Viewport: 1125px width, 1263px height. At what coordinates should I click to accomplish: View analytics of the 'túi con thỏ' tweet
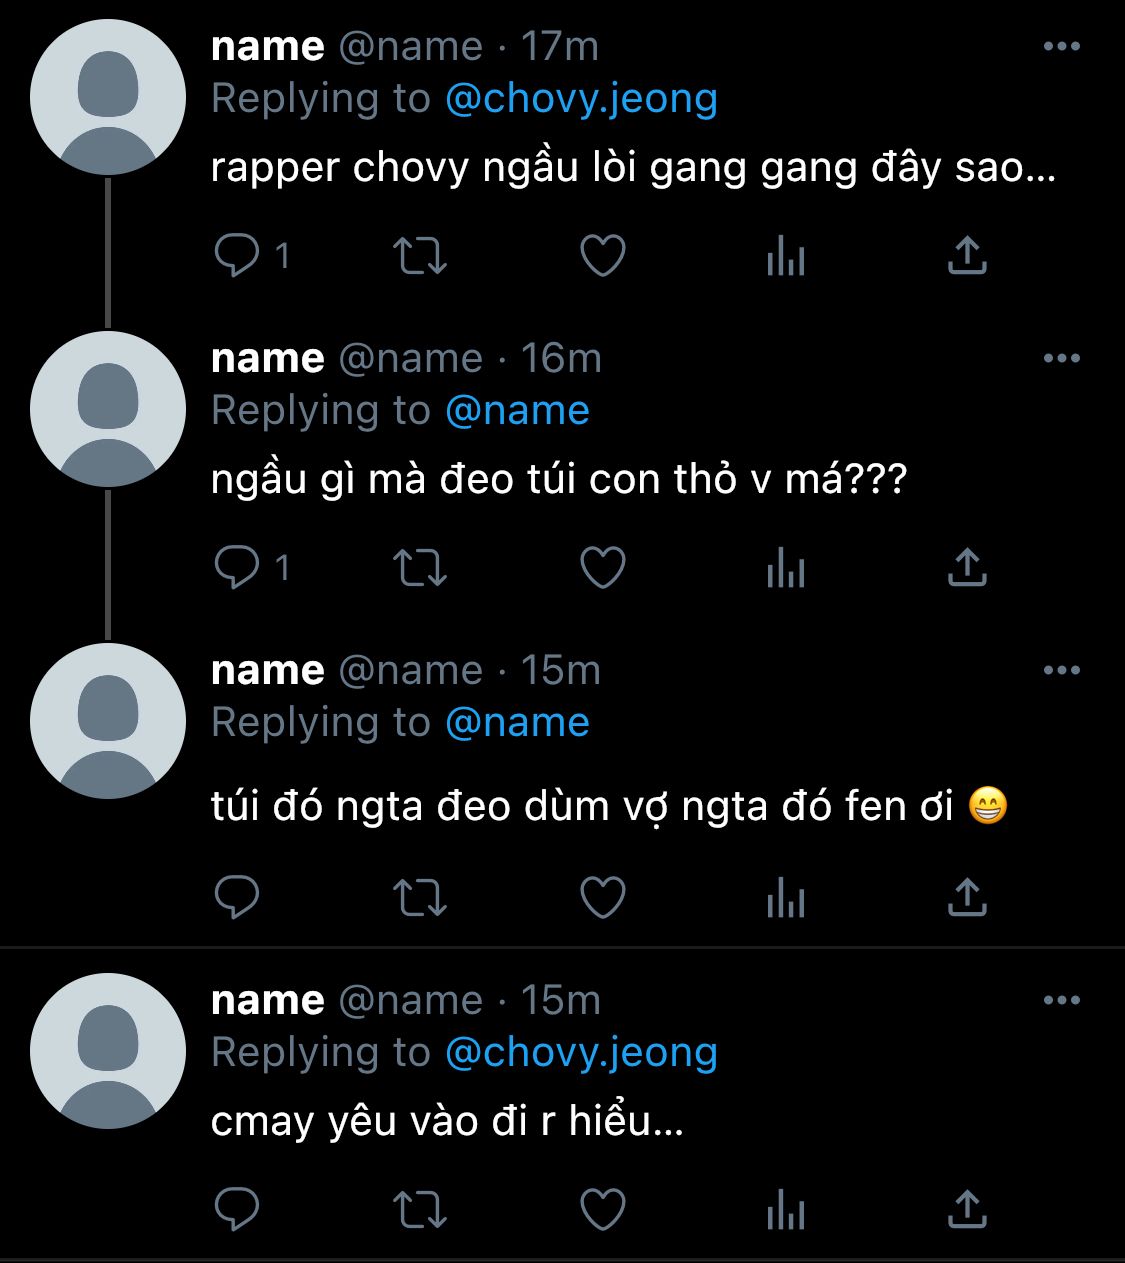tap(786, 568)
